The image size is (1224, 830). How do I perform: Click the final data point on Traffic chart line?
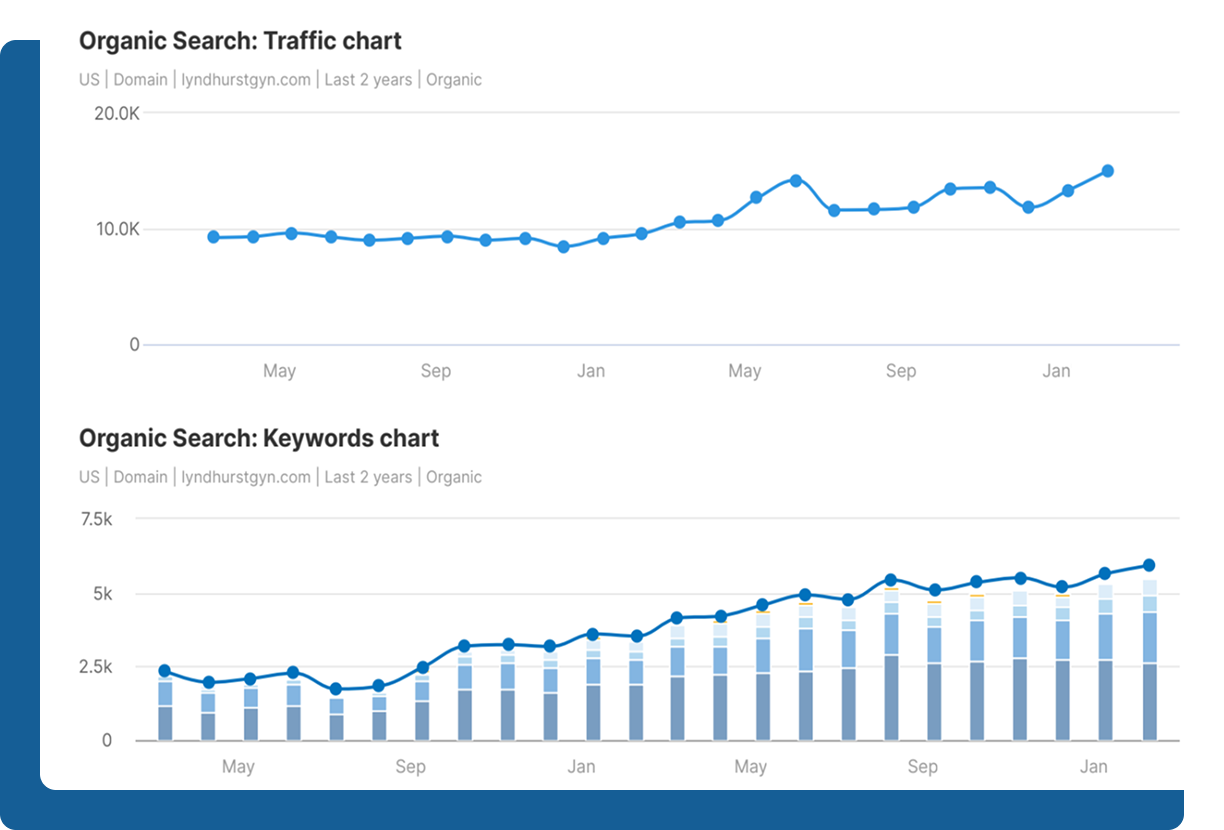tap(1107, 171)
